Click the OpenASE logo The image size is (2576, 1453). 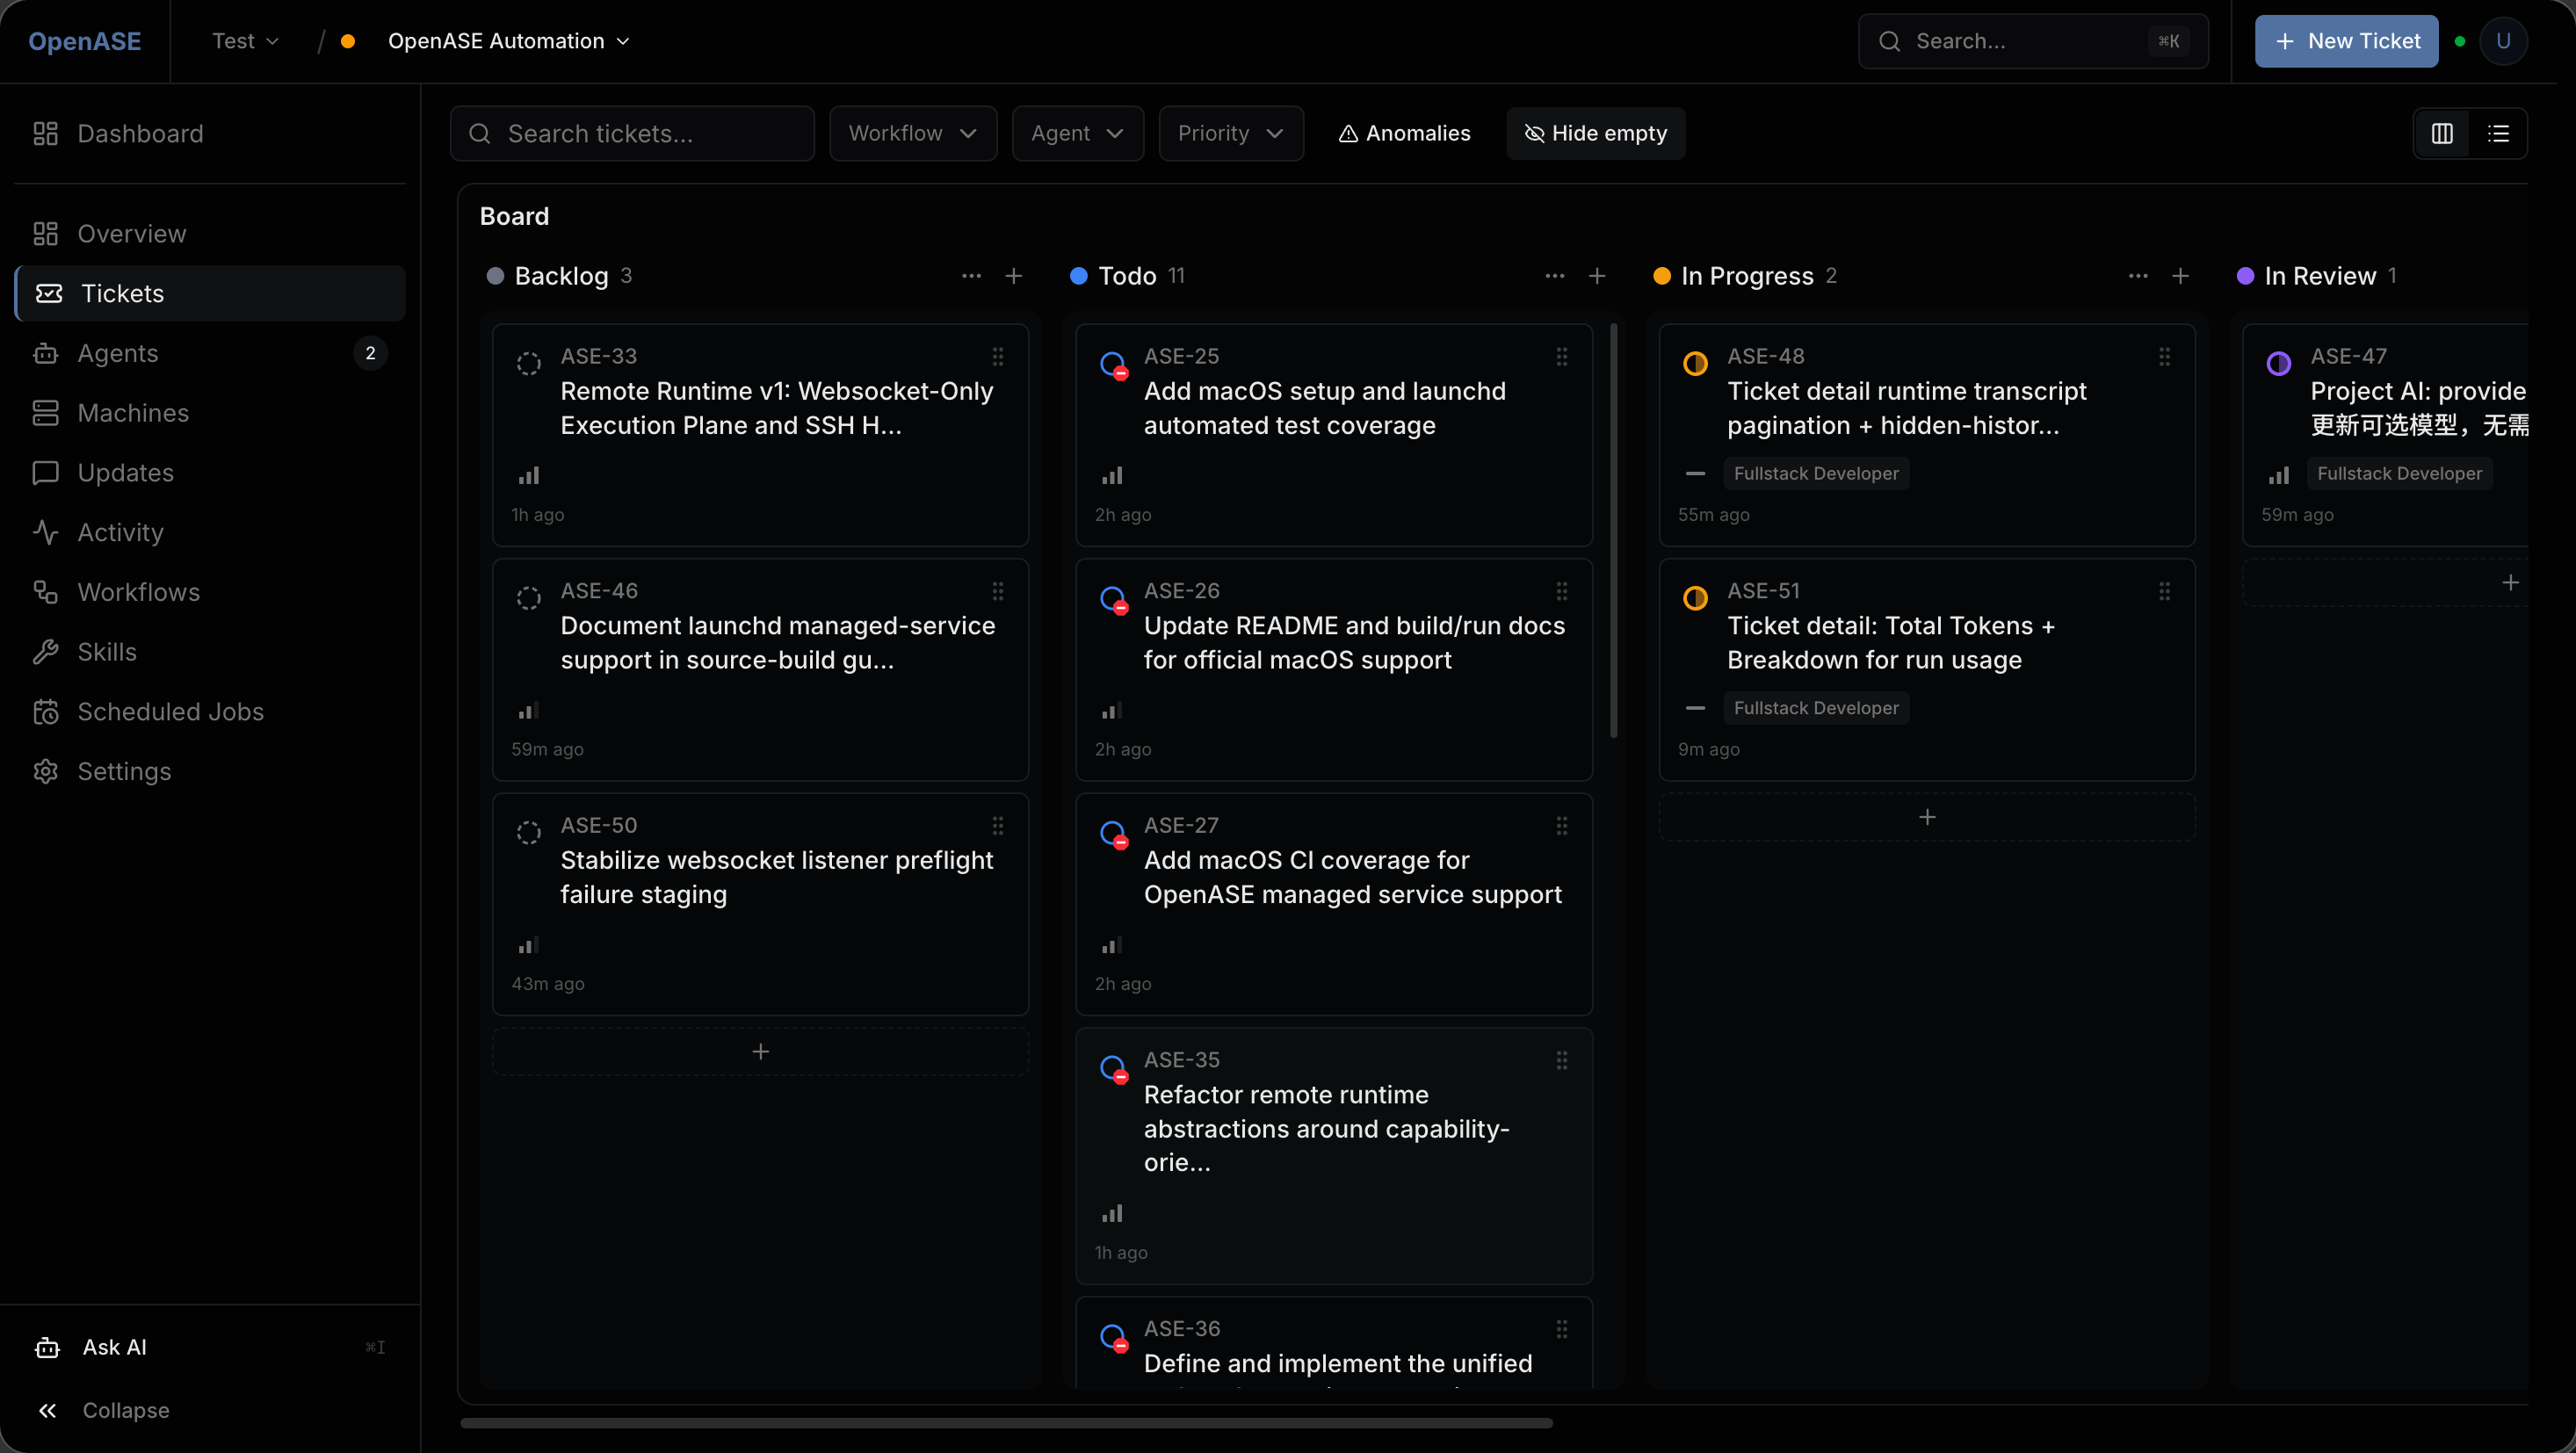tap(85, 41)
